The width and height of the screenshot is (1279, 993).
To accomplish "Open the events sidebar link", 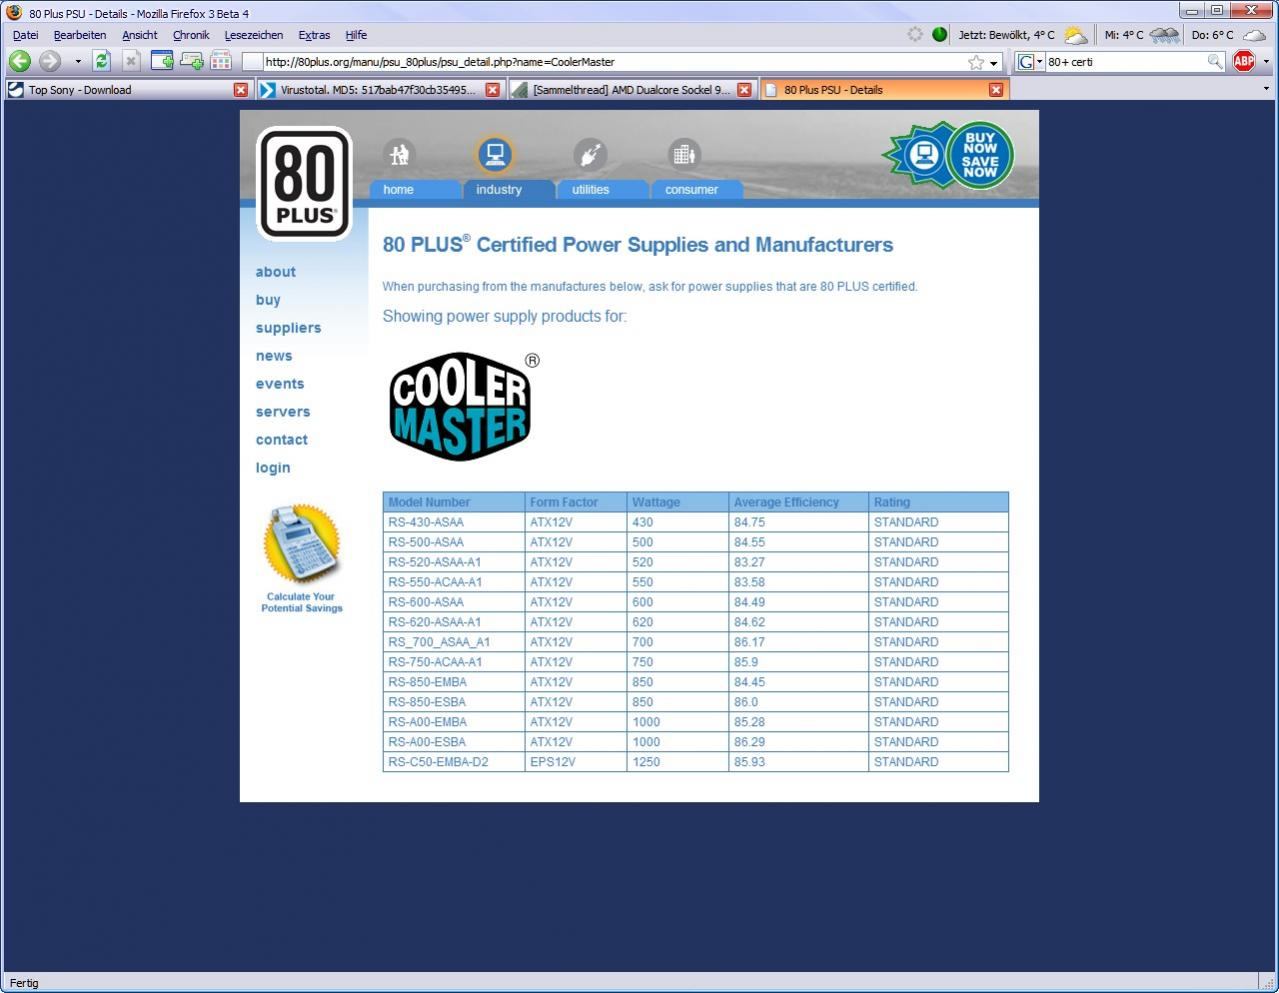I will click(x=280, y=384).
